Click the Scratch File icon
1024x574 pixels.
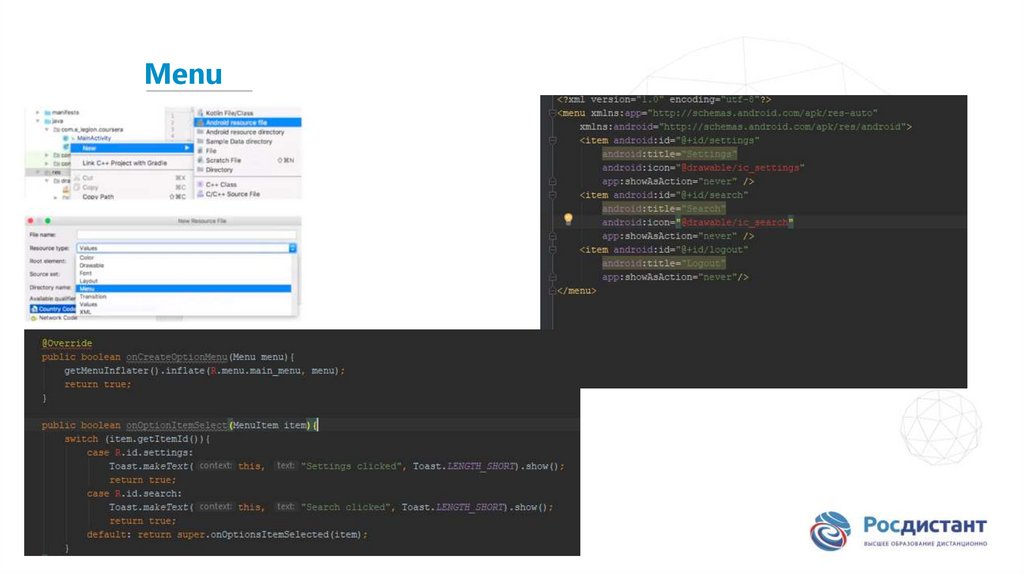click(x=200, y=160)
